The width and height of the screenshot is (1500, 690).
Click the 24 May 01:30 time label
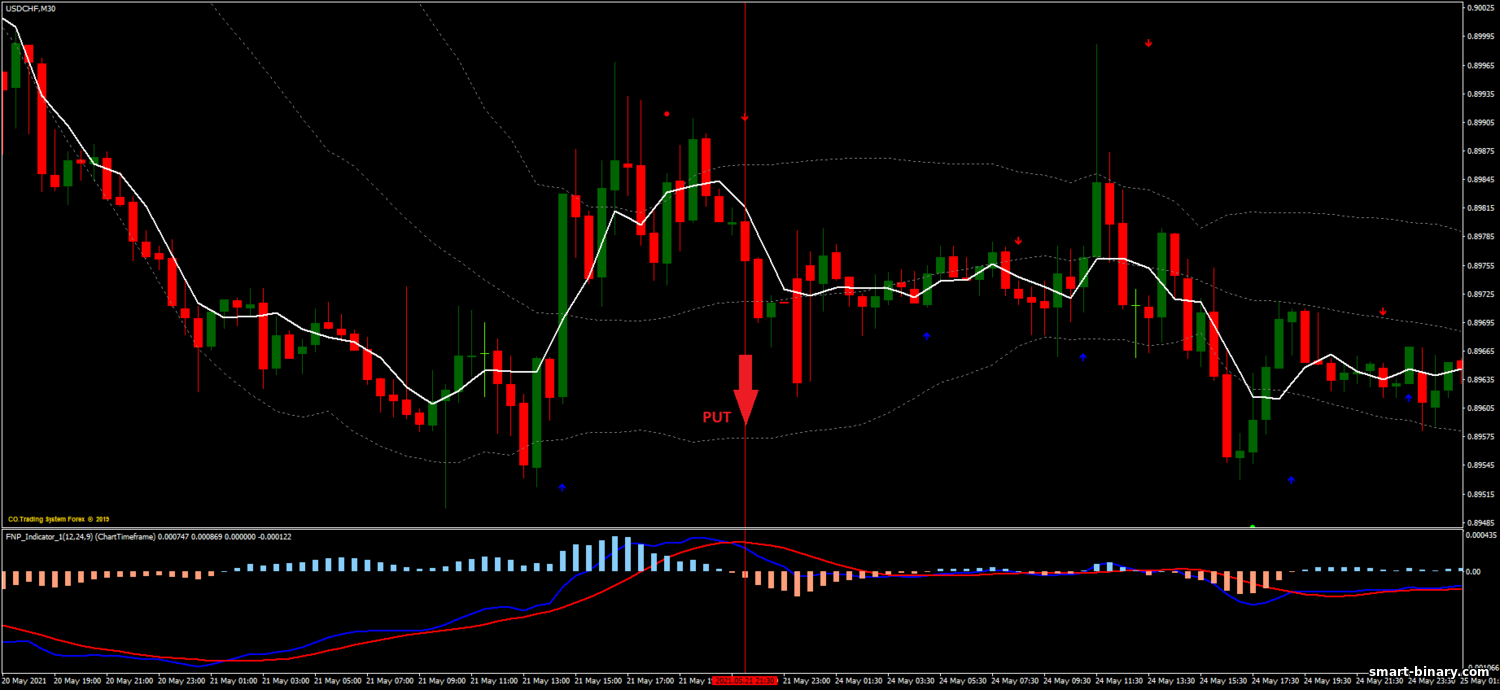(x=860, y=680)
